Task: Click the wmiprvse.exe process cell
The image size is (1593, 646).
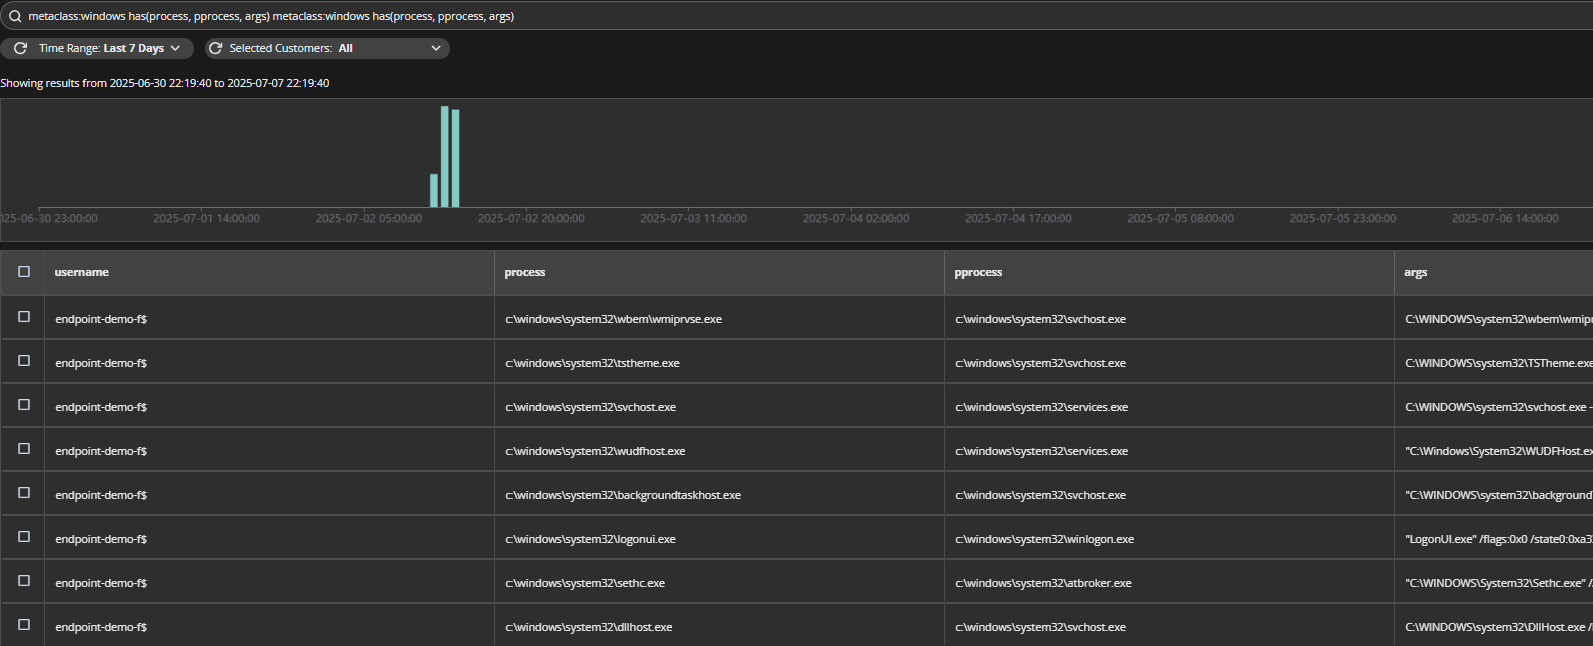Action: [x=719, y=319]
